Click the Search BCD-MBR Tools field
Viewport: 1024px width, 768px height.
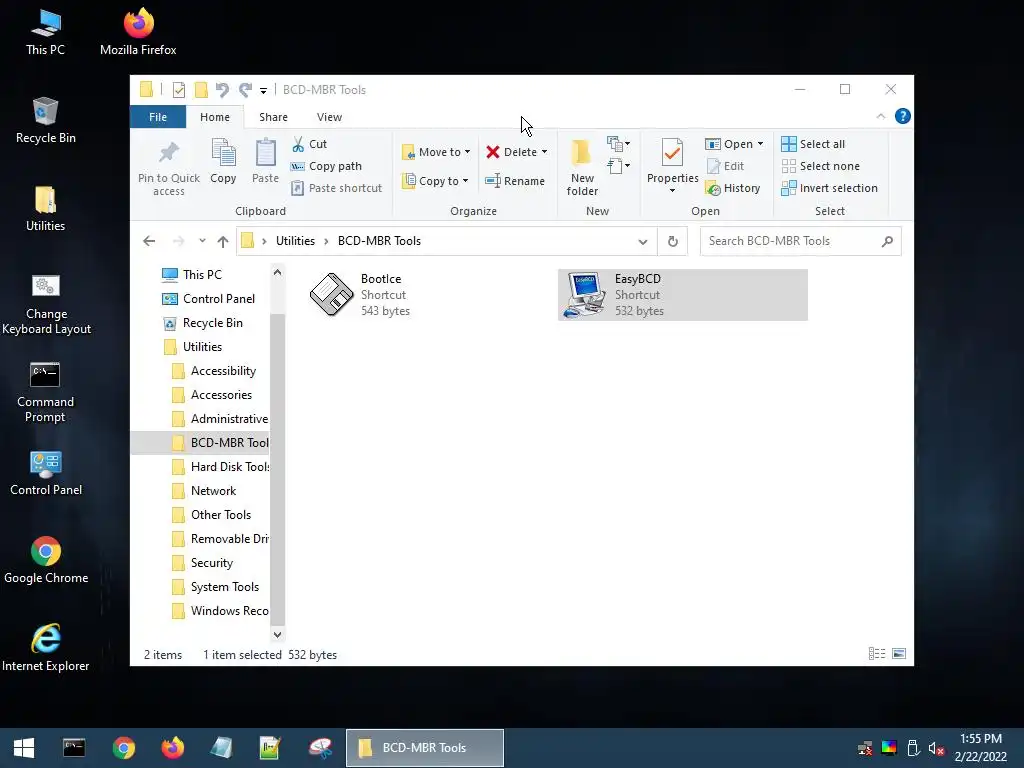click(801, 241)
